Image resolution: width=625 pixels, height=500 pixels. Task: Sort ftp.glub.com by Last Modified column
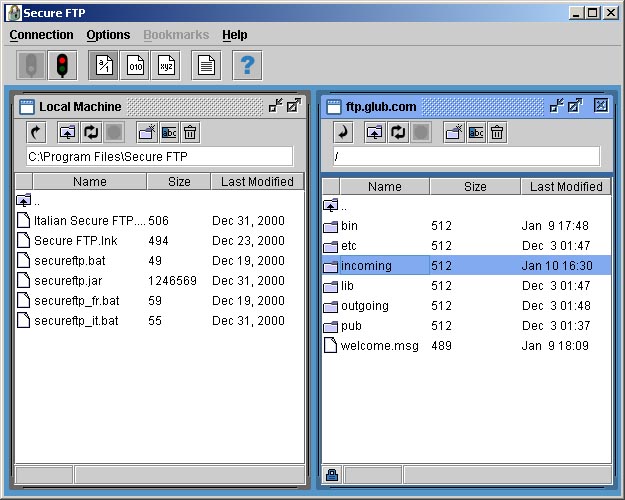point(566,187)
